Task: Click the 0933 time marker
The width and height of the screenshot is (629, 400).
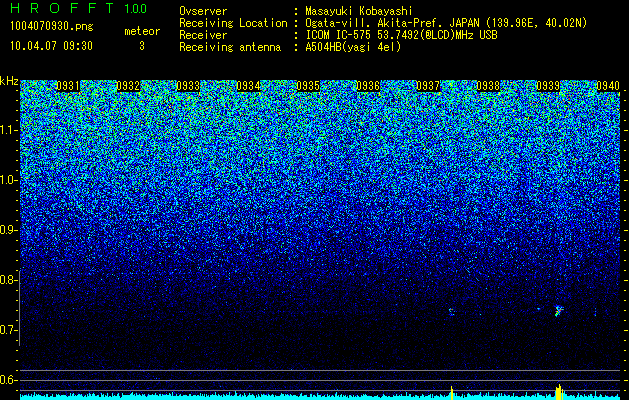Action: click(188, 86)
